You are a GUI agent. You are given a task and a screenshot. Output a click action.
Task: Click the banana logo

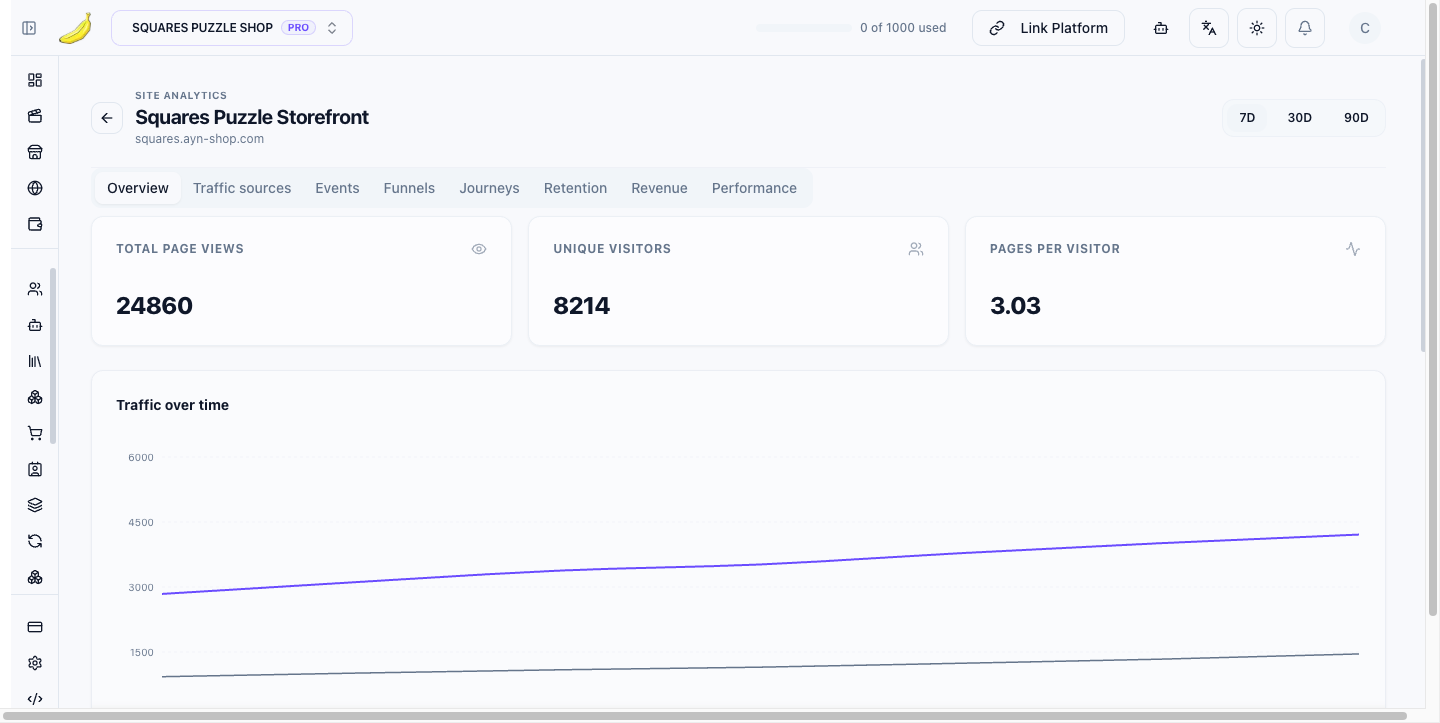coord(75,28)
